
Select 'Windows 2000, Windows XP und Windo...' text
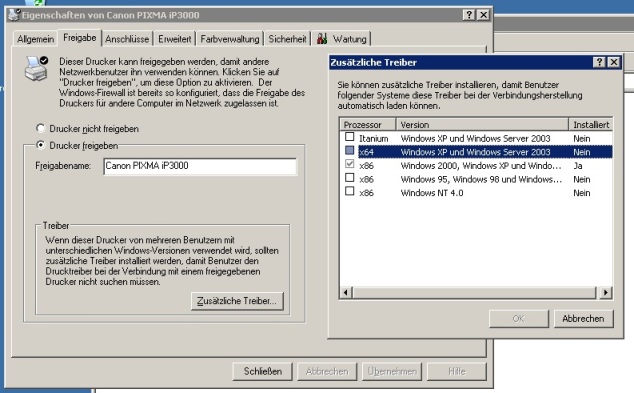tap(481, 166)
